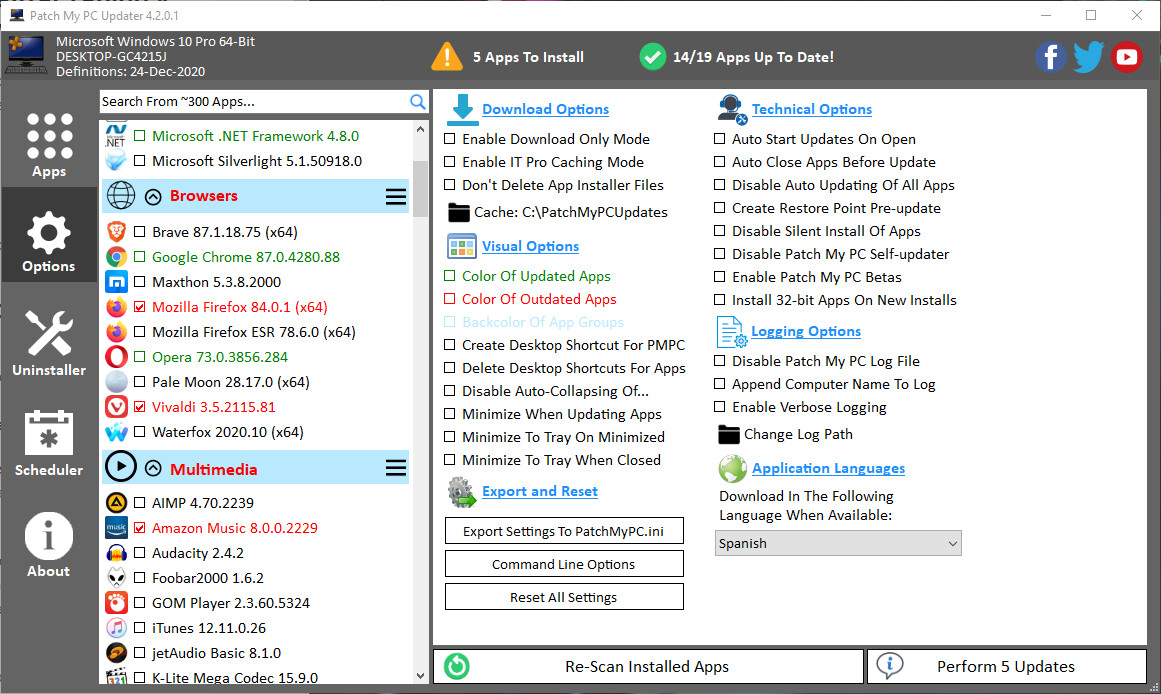
Task: Uncheck Mozilla Firefox 84.0.1 in app list
Action: click(x=140, y=307)
